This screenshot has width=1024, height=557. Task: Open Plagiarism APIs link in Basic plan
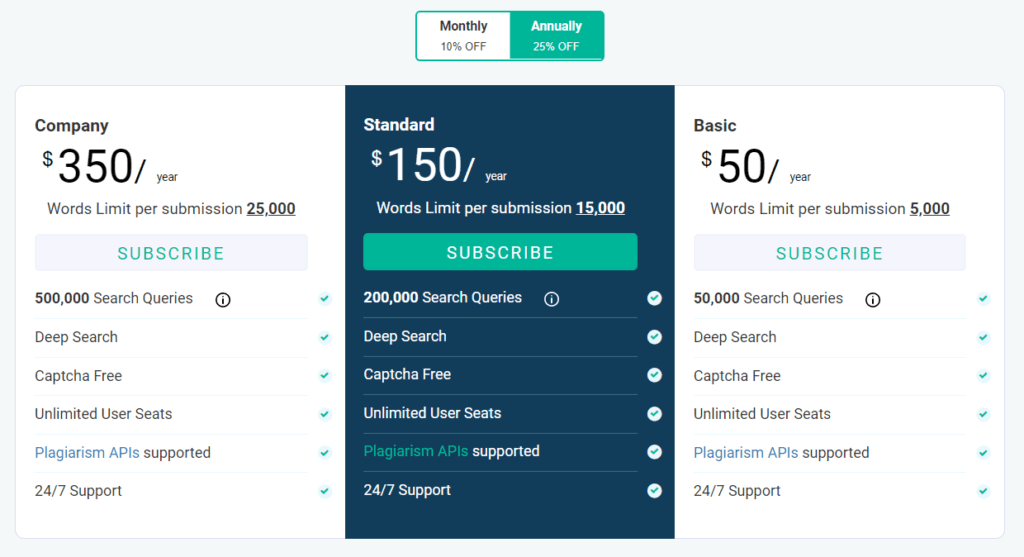[x=746, y=453]
